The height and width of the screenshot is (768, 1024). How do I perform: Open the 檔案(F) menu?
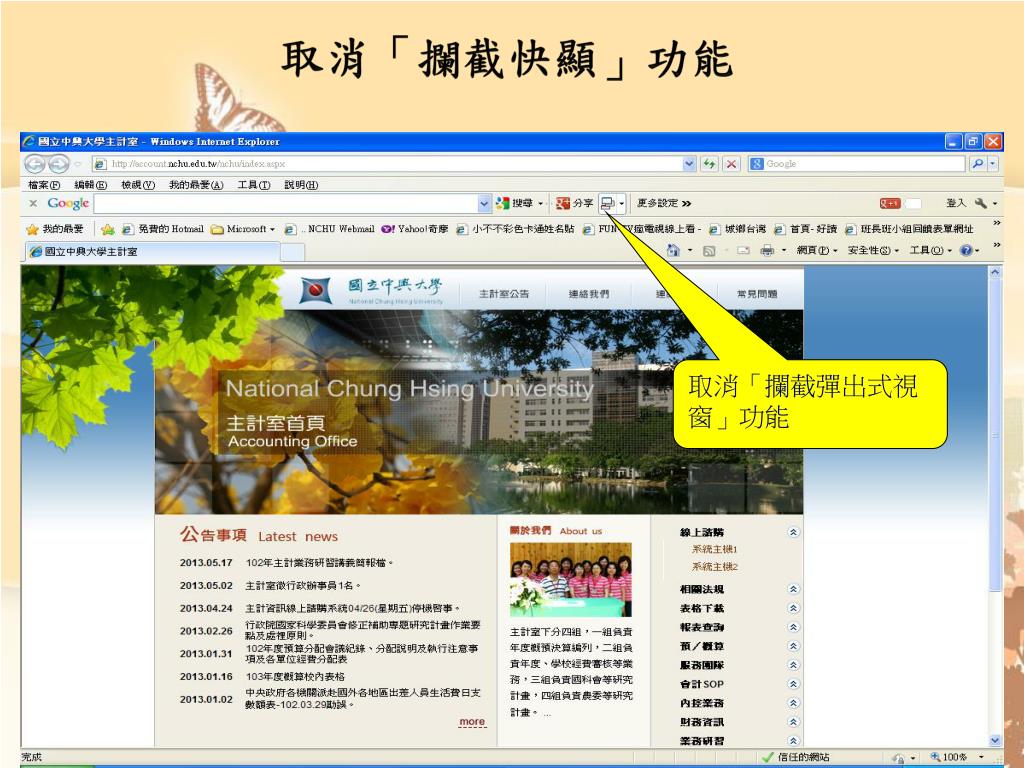(44, 185)
